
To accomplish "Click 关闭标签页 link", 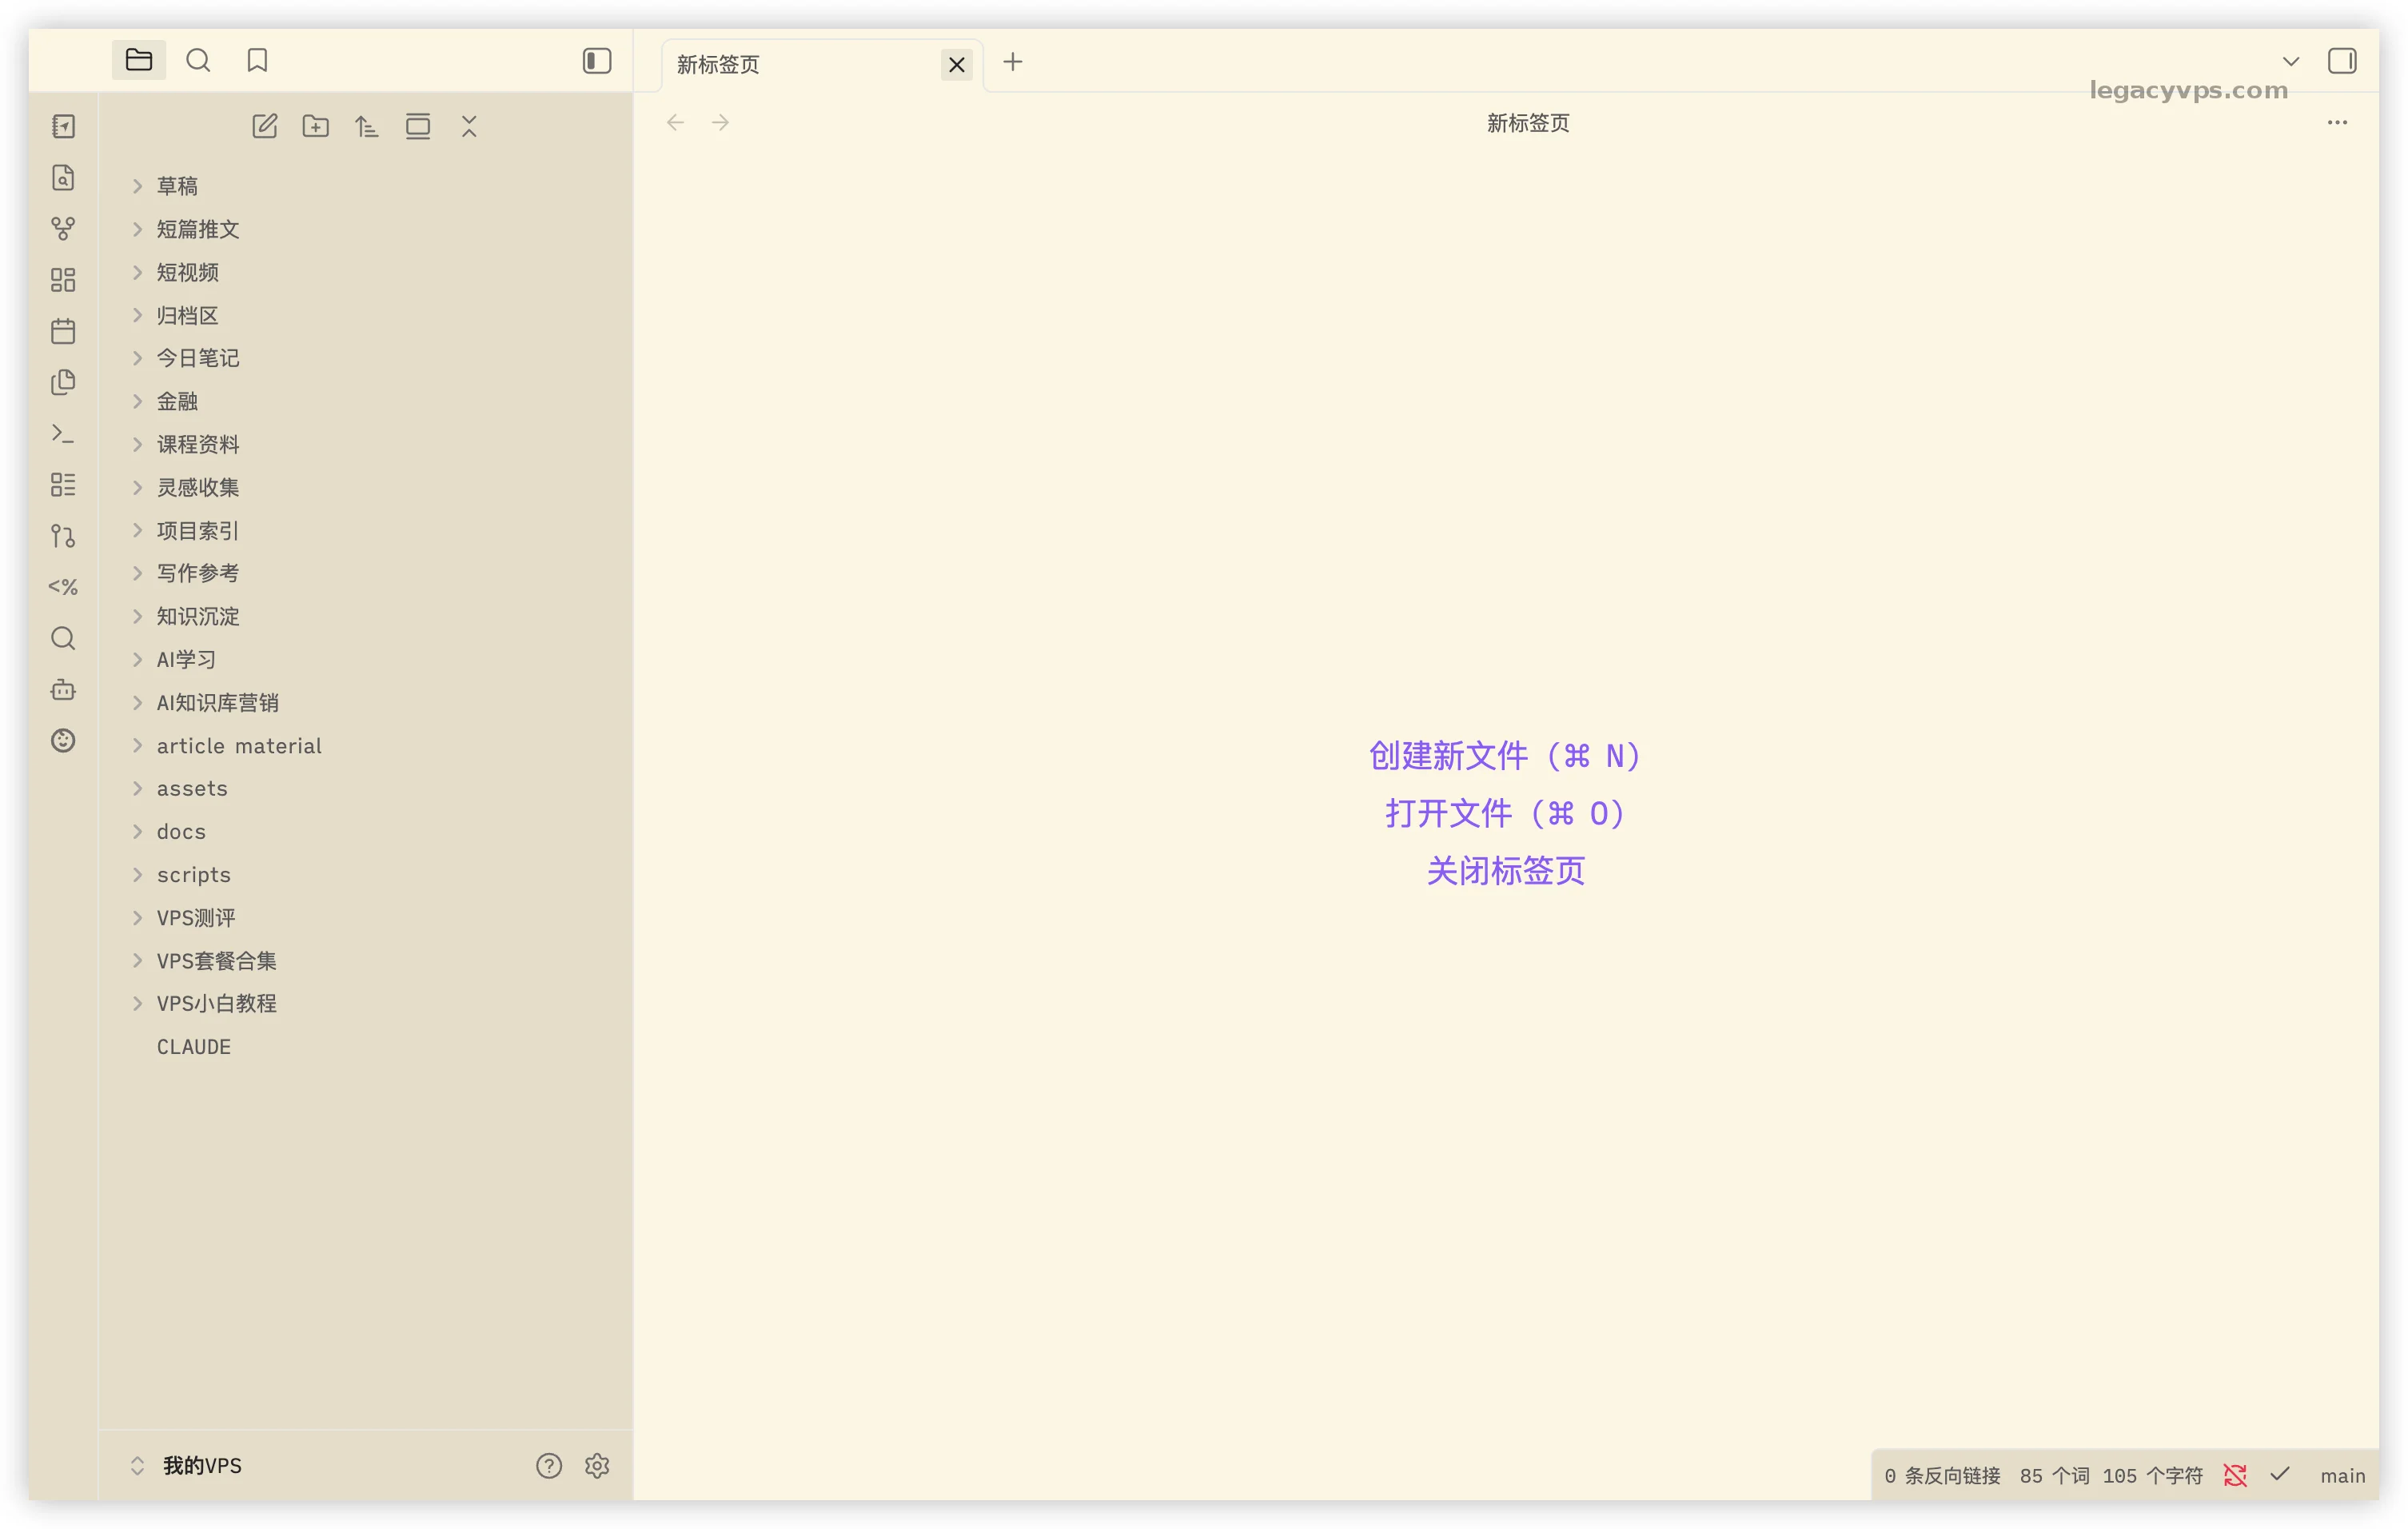I will [1505, 870].
